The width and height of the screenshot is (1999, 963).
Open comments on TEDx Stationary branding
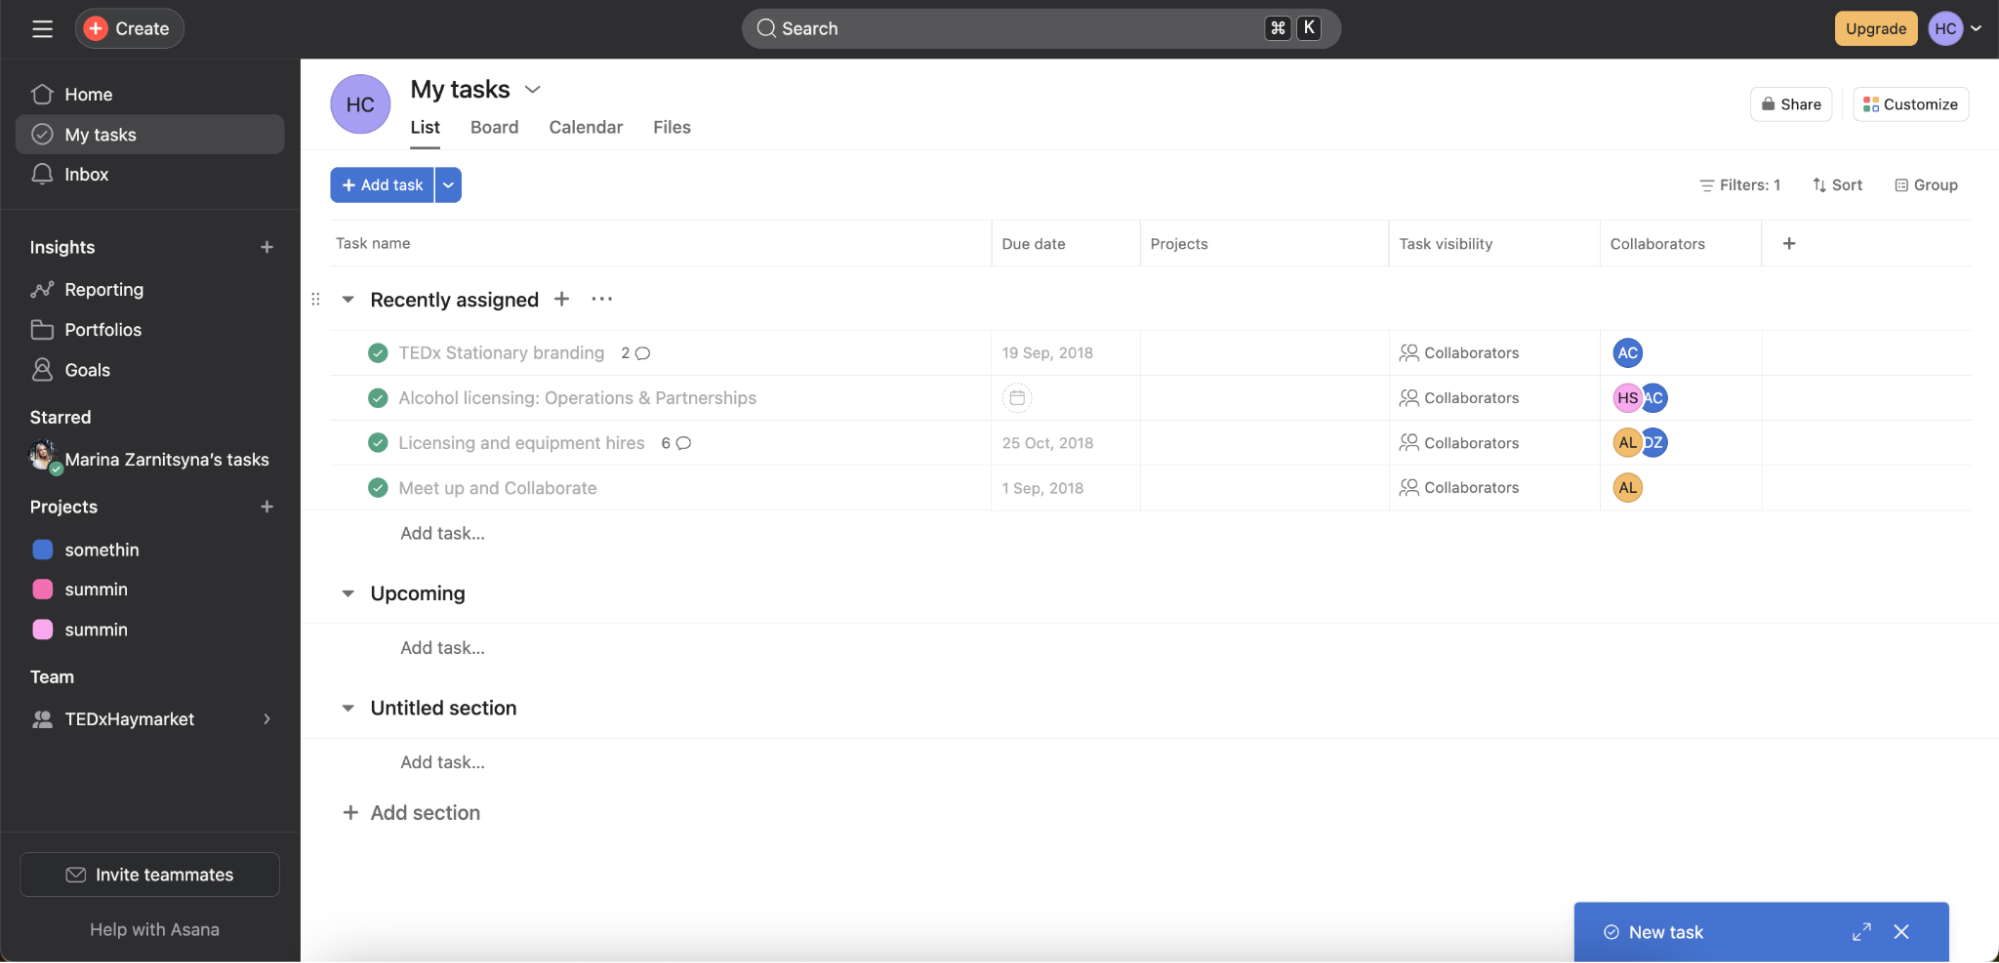pos(636,353)
